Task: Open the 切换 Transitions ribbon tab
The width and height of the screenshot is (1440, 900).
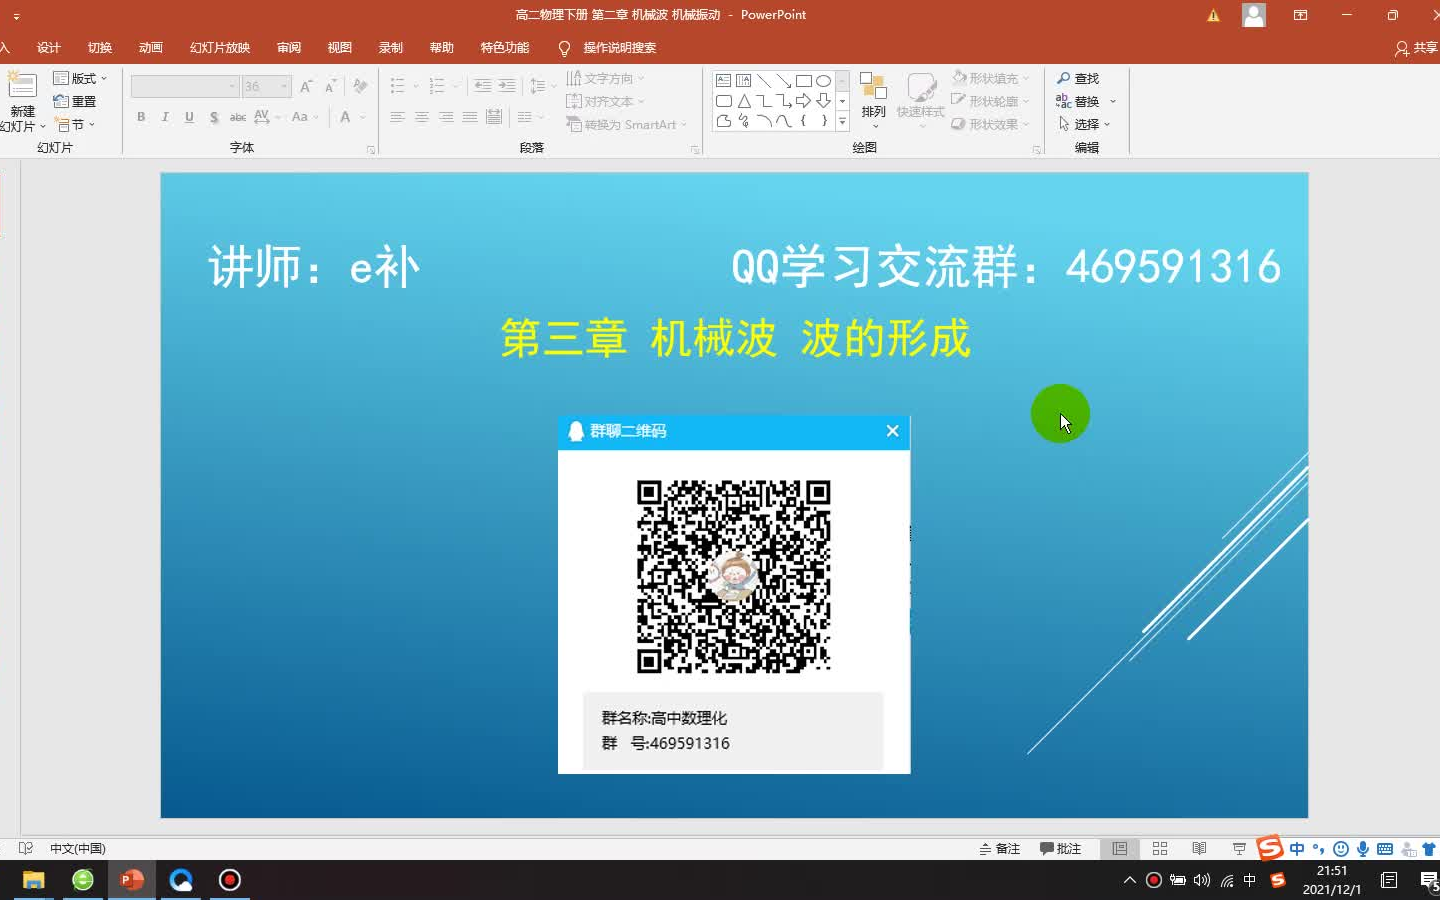Action: pos(100,47)
